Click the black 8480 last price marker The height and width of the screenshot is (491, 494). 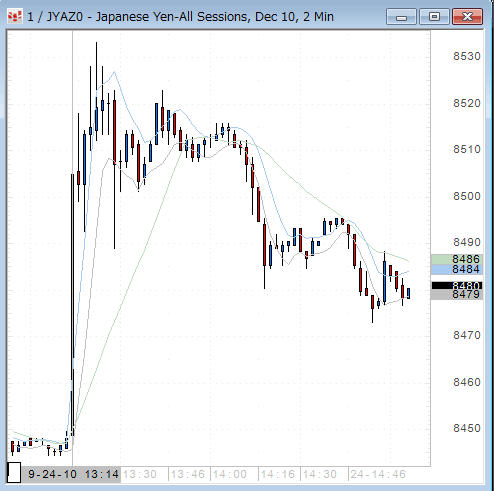(457, 286)
